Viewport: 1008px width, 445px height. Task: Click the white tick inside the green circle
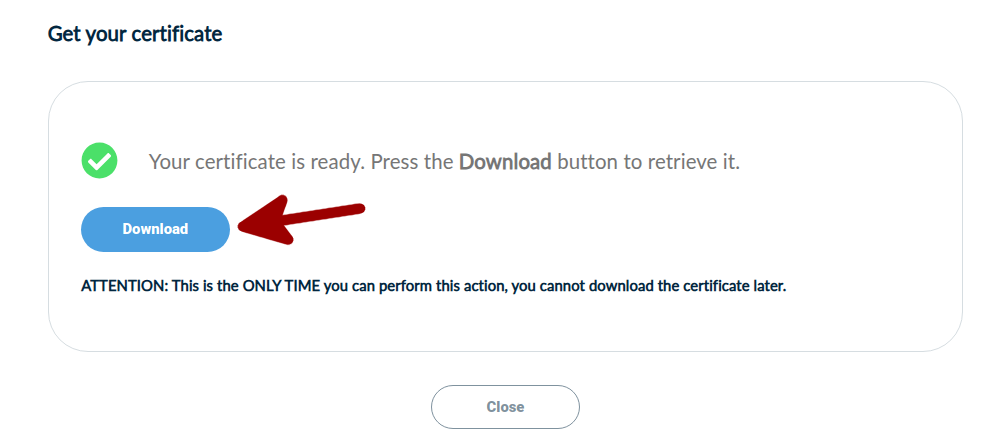coord(99,160)
